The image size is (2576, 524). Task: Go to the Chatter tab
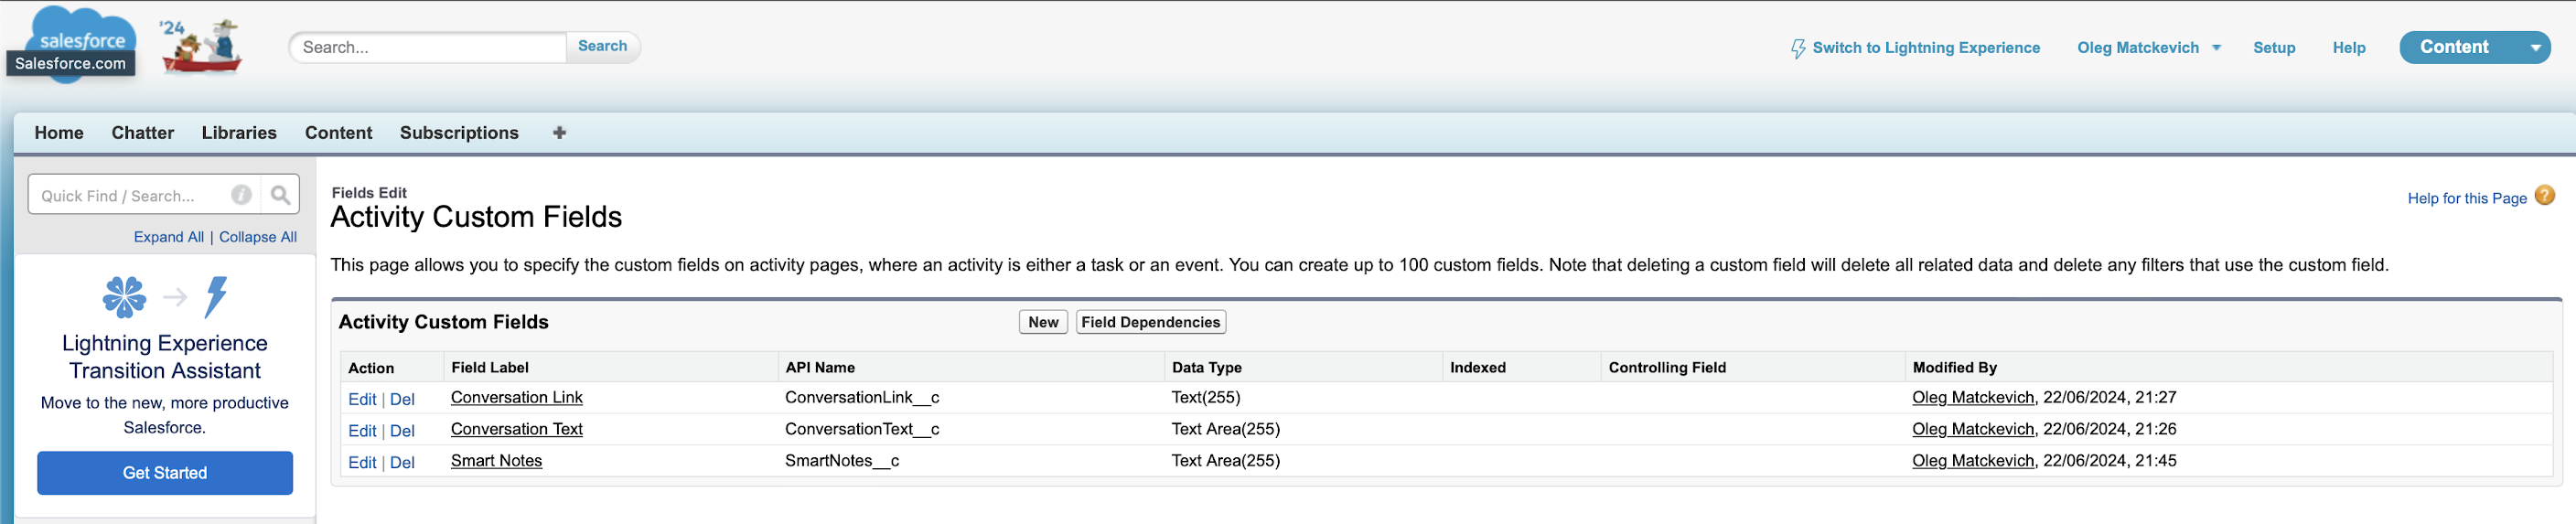tap(143, 133)
